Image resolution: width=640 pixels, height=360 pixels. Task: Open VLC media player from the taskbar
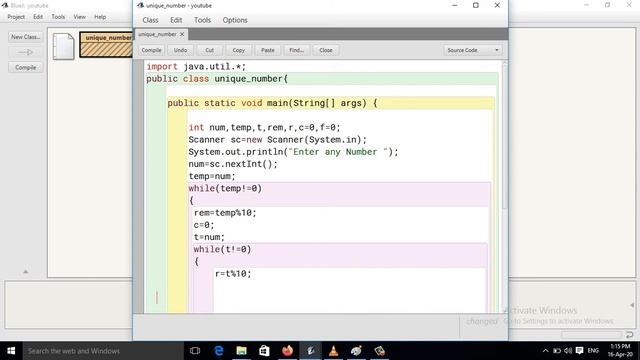(x=333, y=351)
